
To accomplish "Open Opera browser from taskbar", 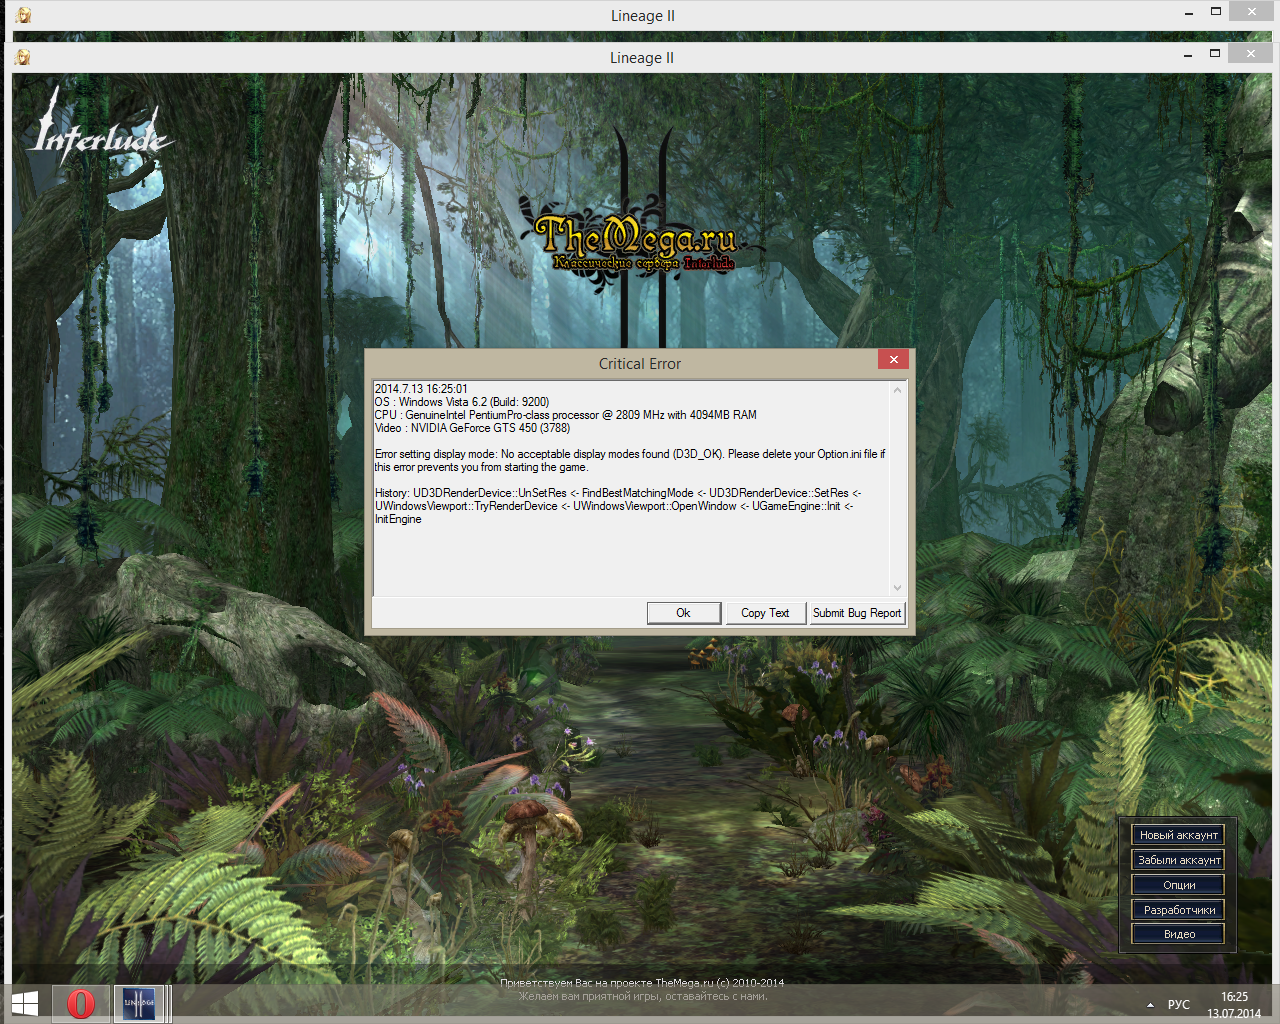I will 81,1004.
